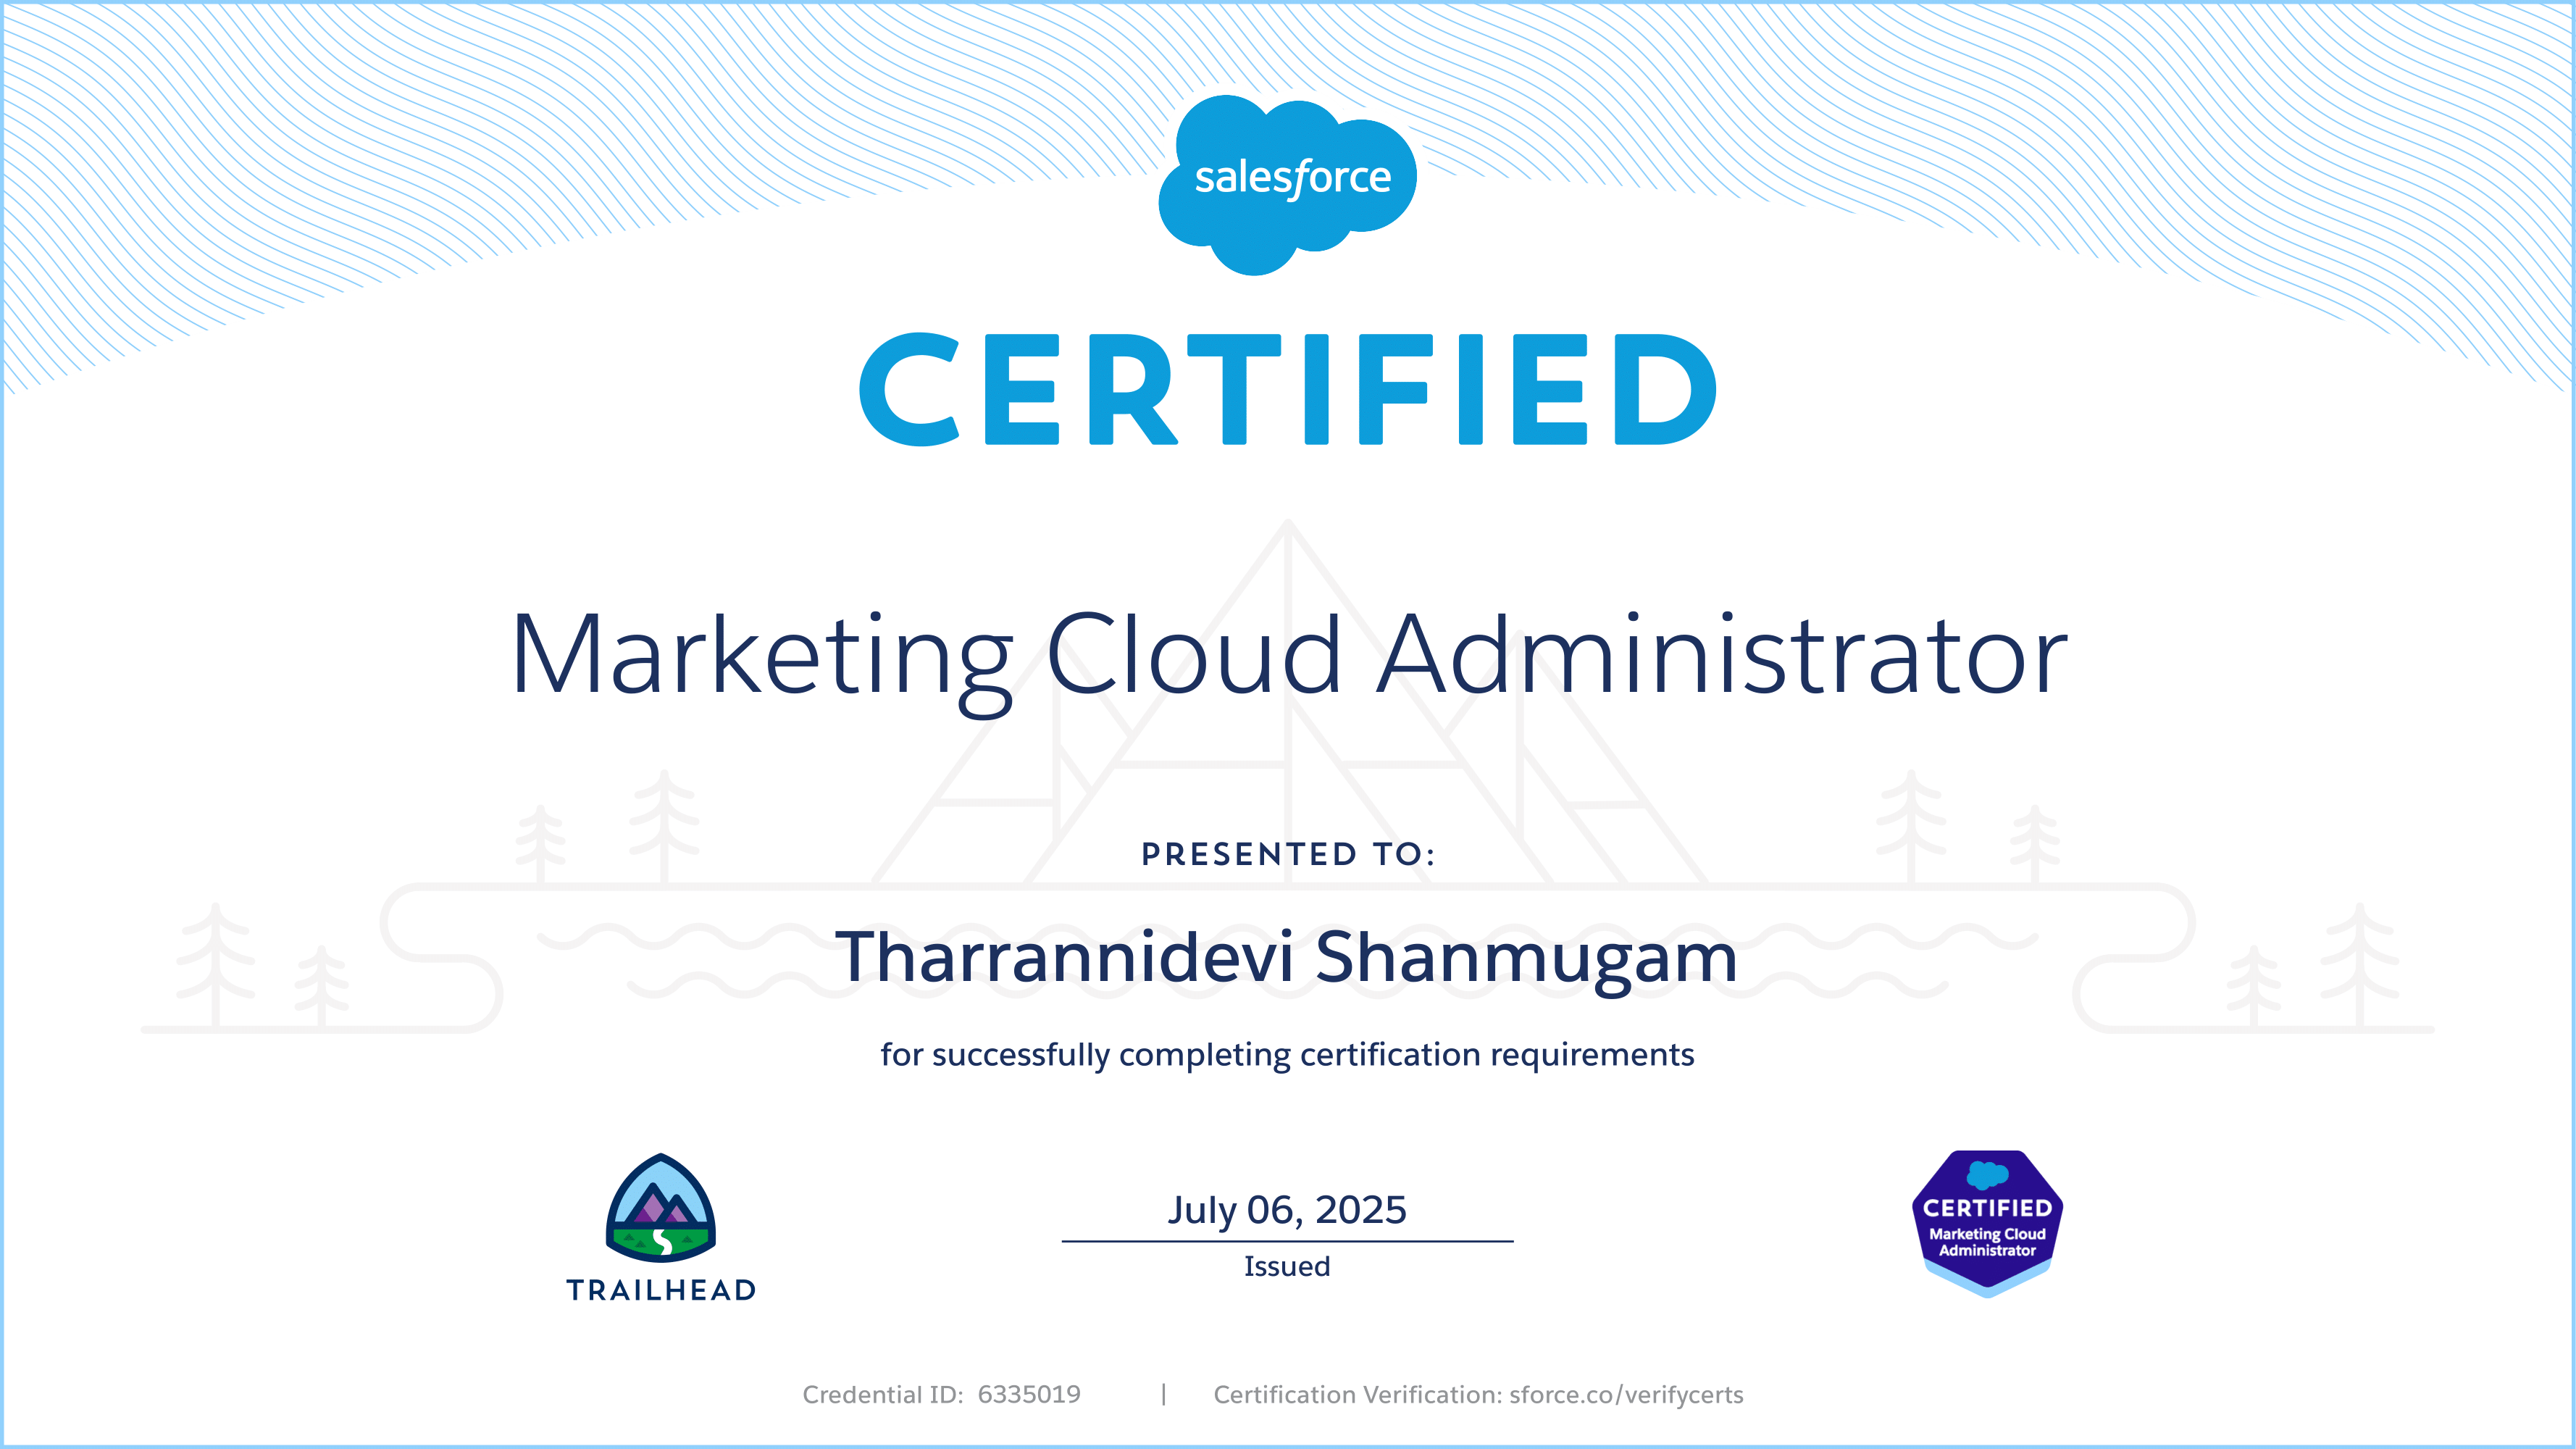This screenshot has width=2576, height=1449.
Task: Open the sforce.co/verifycerts verification link
Action: (x=1626, y=1394)
